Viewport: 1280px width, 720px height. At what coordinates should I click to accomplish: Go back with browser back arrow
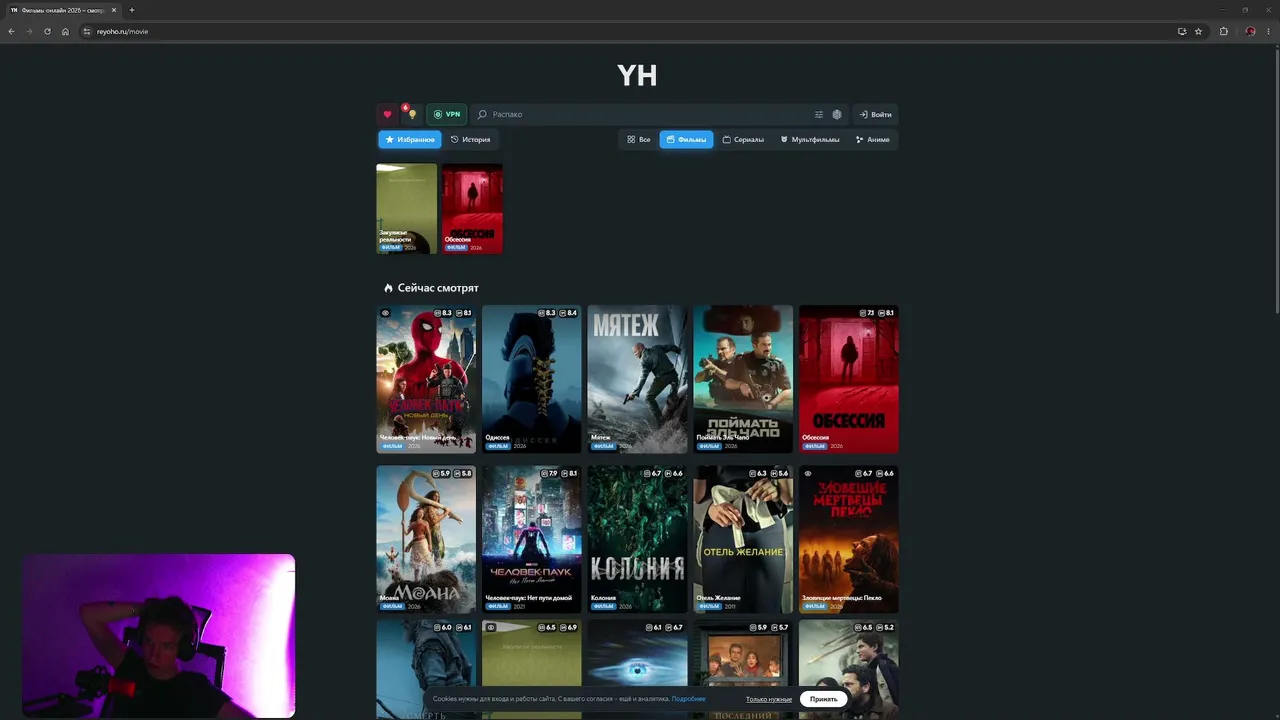point(11,31)
